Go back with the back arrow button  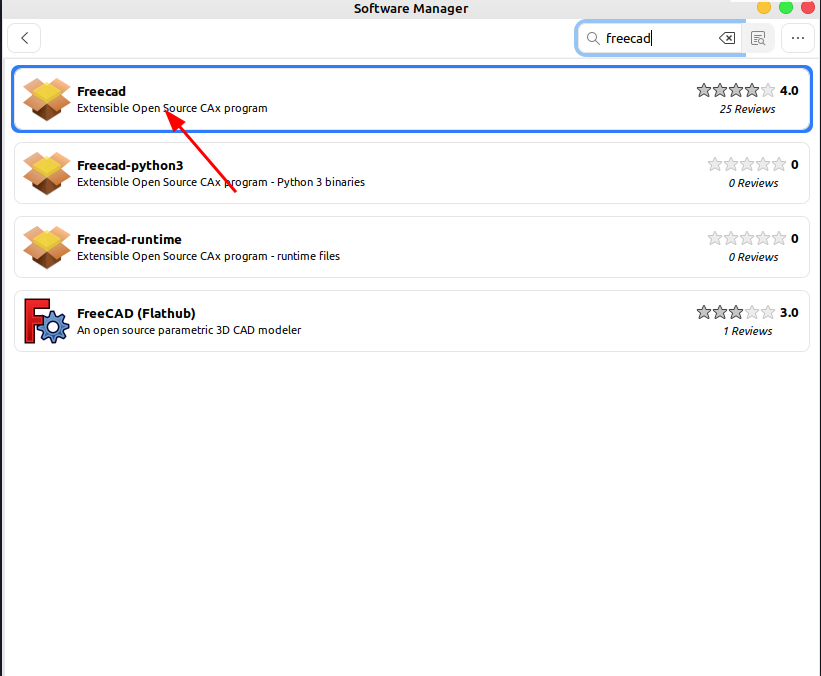(24, 38)
